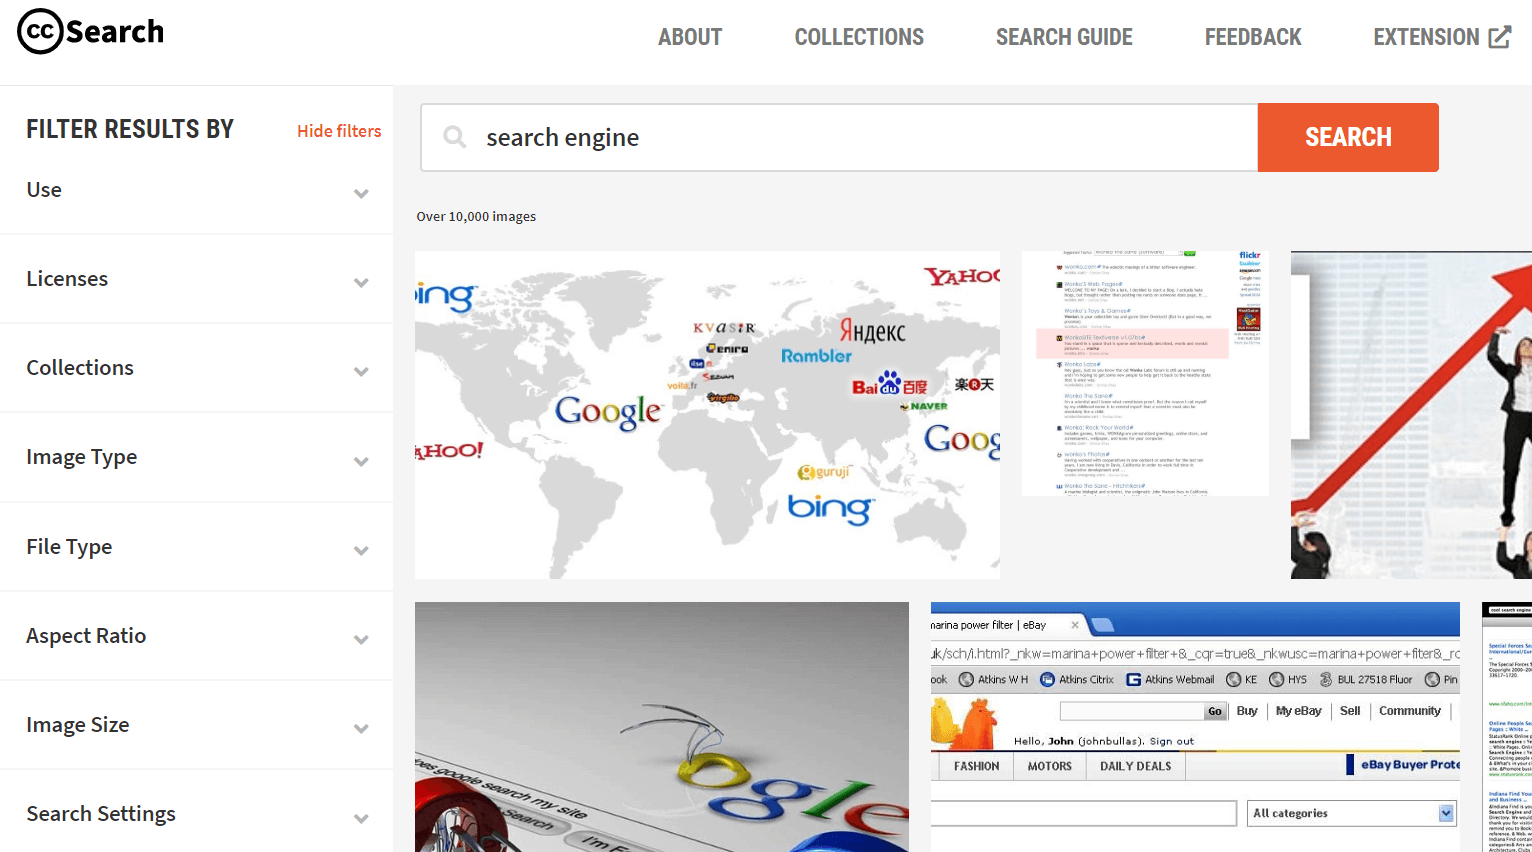Open the Search Guide
1532x852 pixels.
[x=1064, y=37]
